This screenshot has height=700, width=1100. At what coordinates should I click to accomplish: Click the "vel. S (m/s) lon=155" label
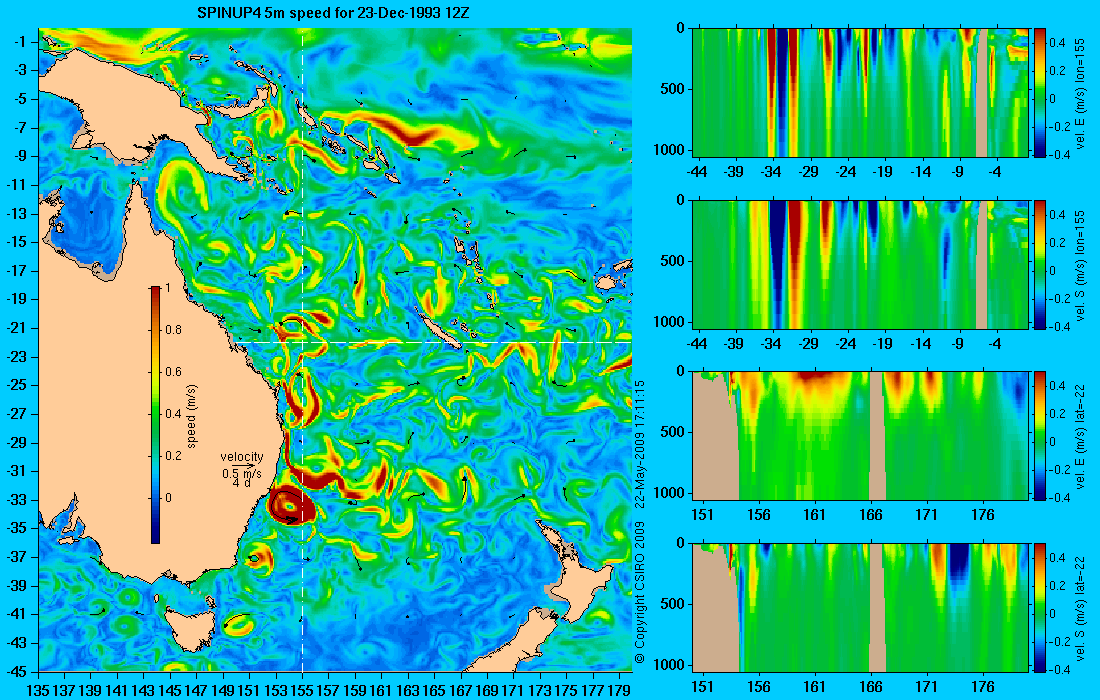click(1081, 264)
